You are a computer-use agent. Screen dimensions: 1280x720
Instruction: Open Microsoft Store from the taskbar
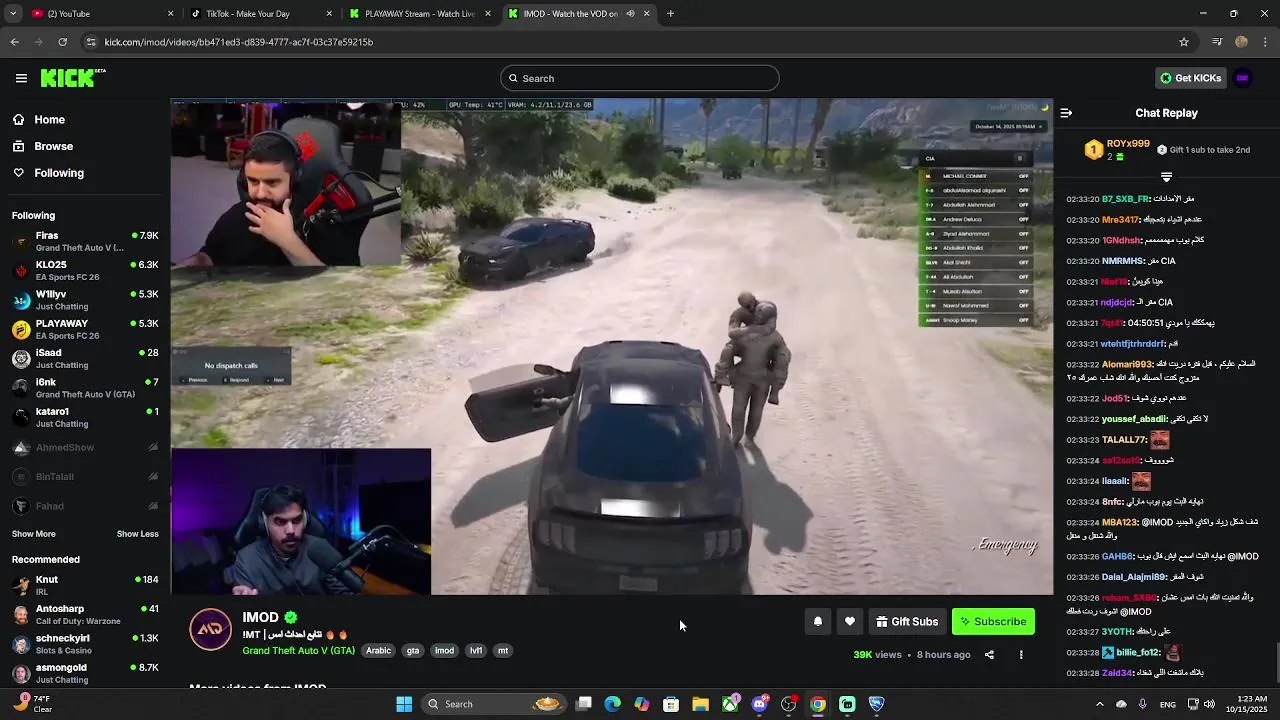[672, 704]
